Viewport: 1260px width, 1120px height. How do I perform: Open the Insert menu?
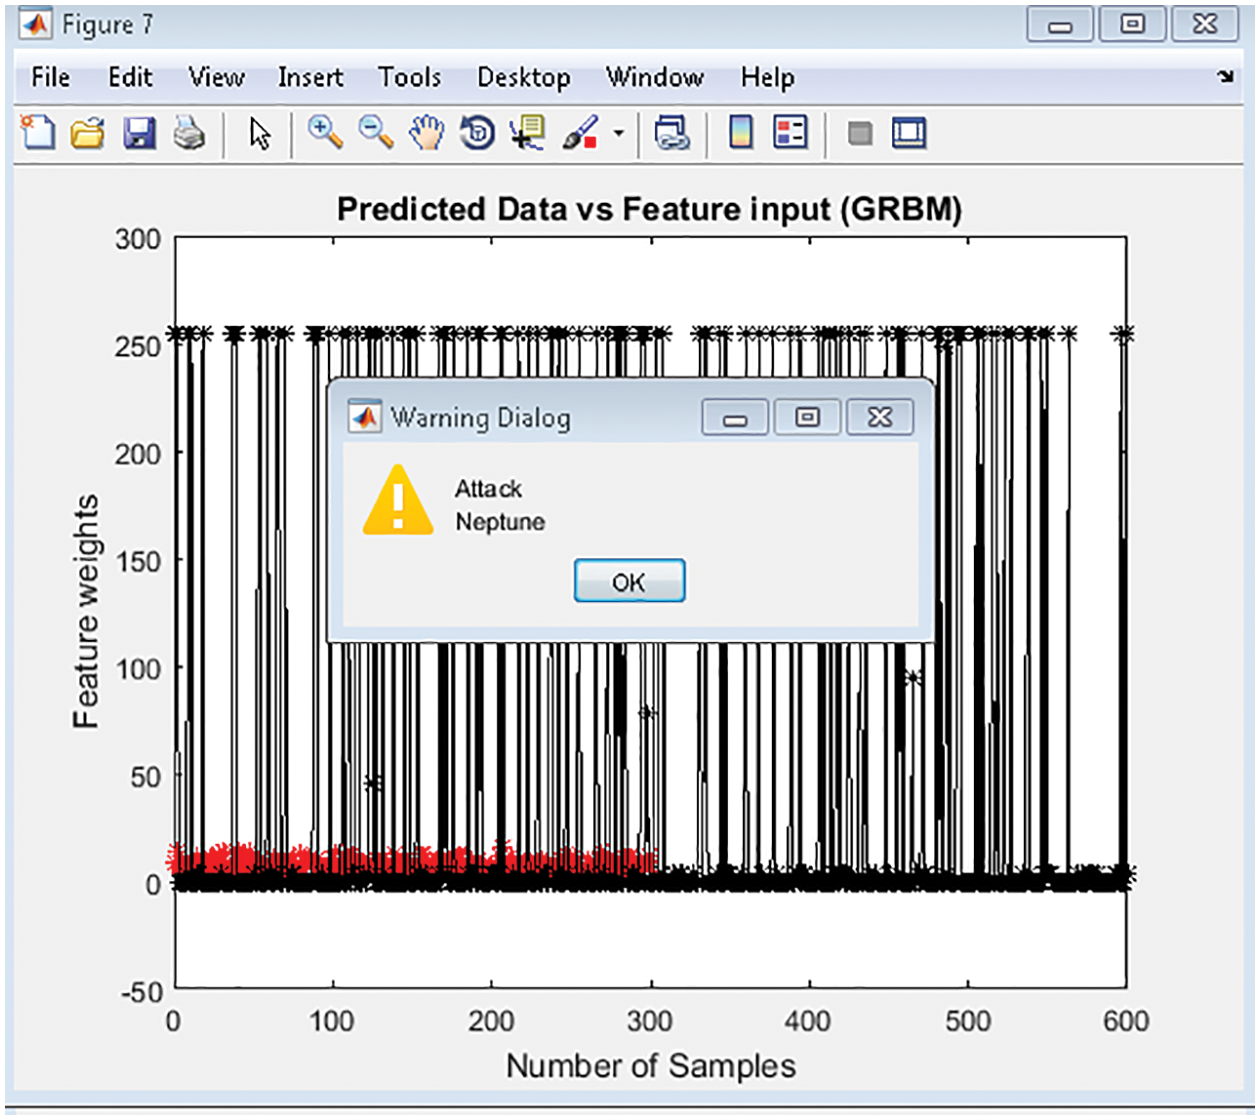pos(310,78)
